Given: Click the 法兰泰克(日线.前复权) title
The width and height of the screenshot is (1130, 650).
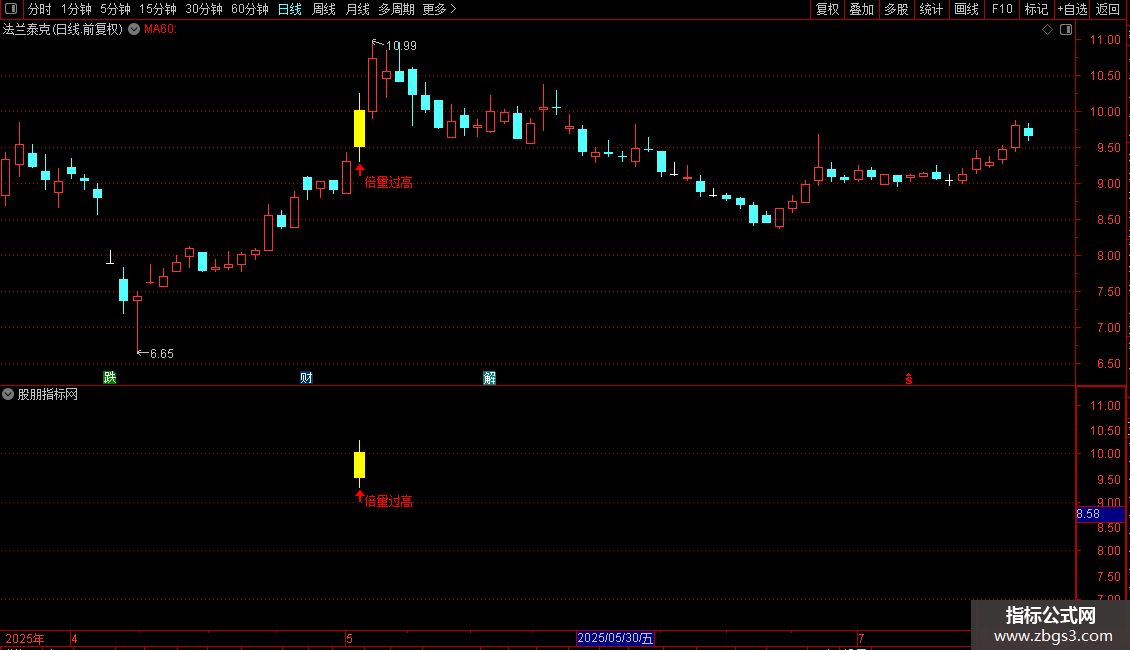Looking at the screenshot, I should pos(63,29).
